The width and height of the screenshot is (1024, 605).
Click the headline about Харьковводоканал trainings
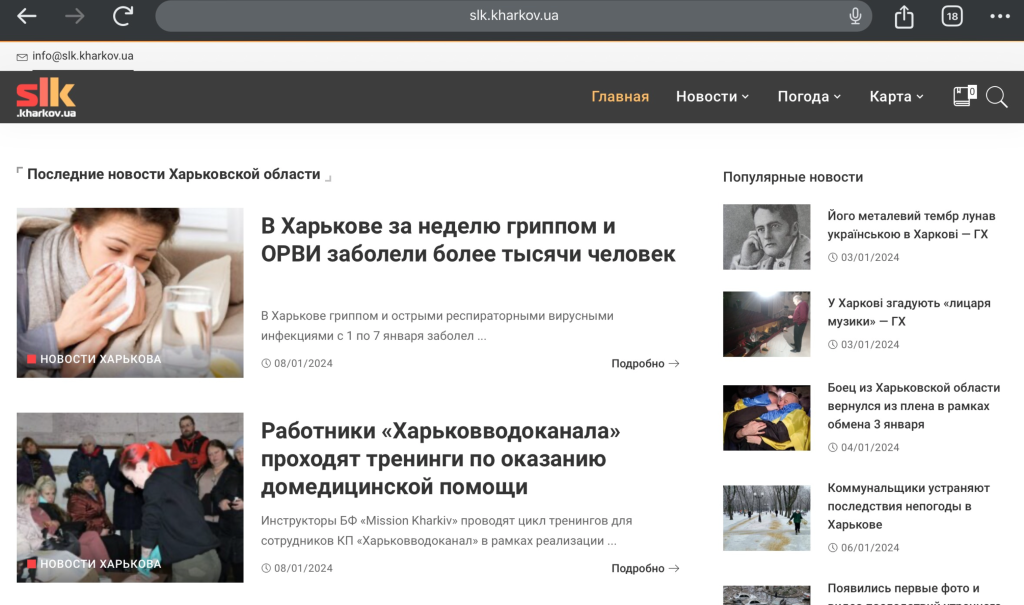[x=441, y=459]
